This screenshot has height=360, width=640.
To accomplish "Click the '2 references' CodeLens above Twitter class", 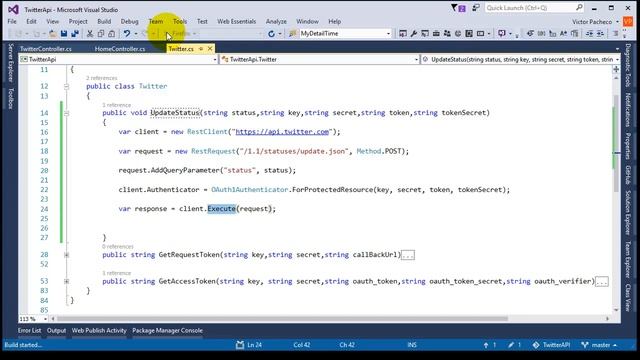I will coord(102,78).
